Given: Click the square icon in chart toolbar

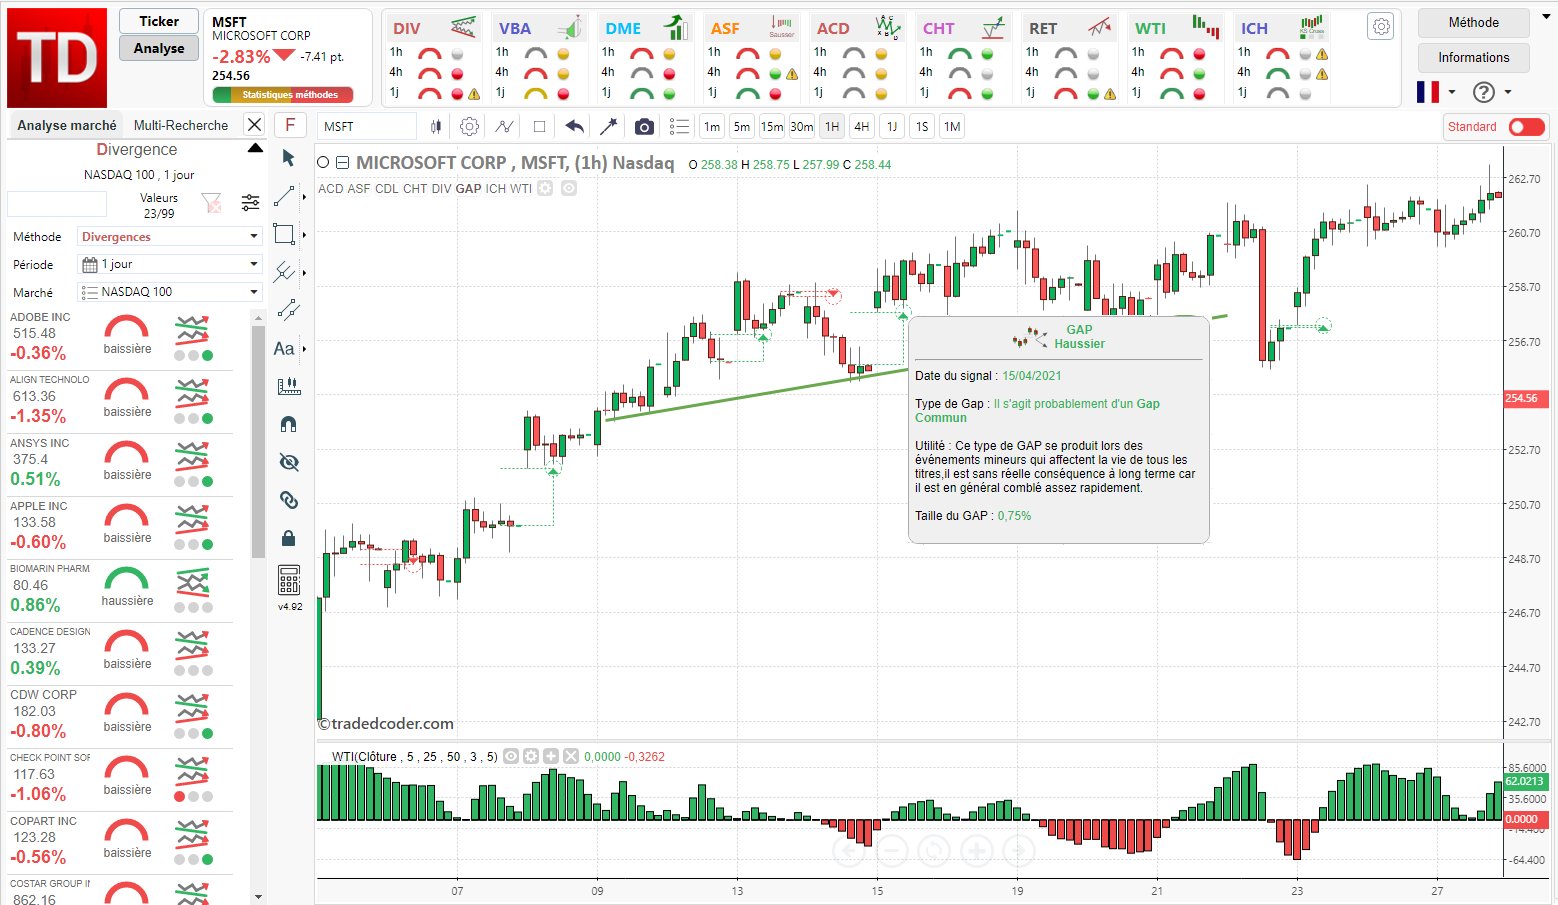Looking at the screenshot, I should pos(539,127).
